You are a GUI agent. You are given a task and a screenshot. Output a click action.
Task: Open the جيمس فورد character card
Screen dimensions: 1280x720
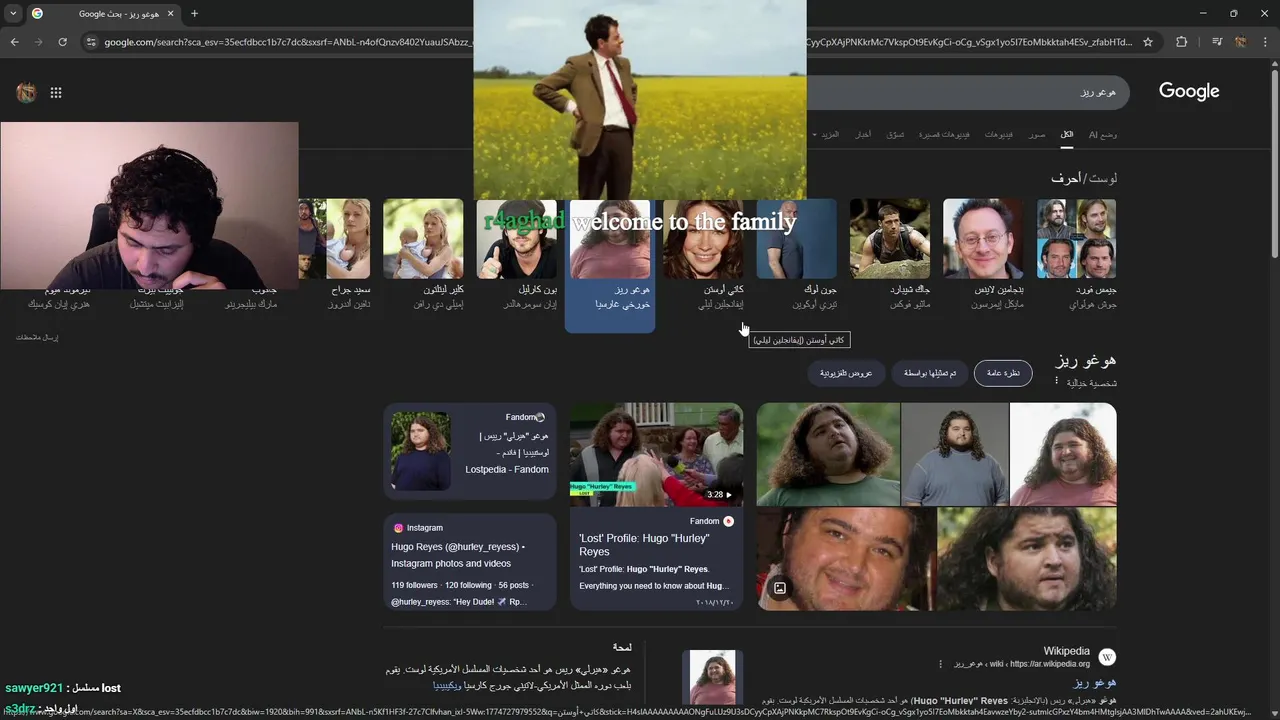pos(1077,255)
